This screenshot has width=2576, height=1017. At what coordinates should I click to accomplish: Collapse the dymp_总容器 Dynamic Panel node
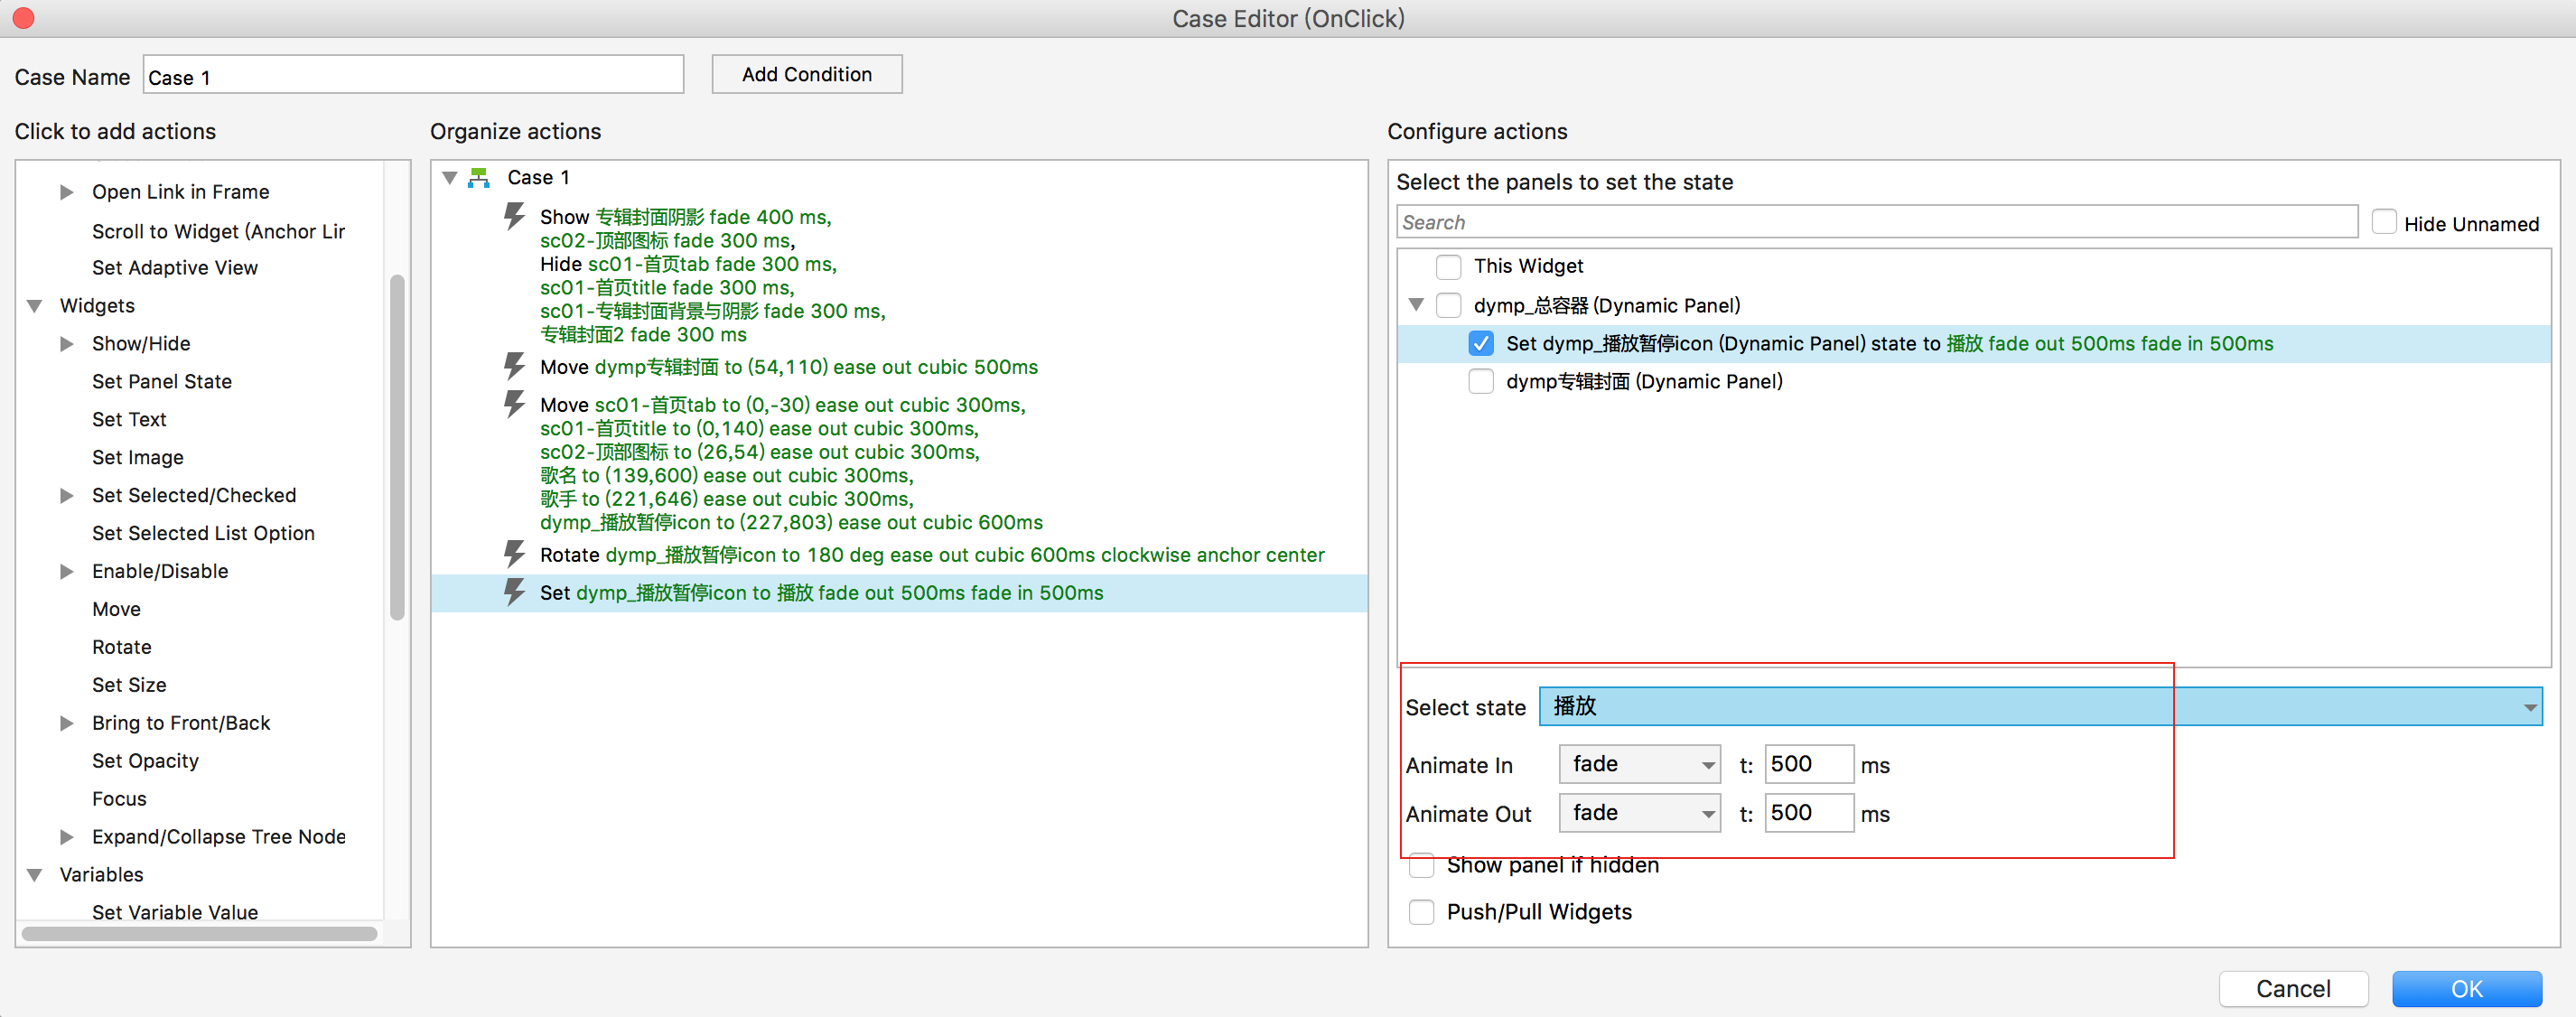pos(1415,305)
